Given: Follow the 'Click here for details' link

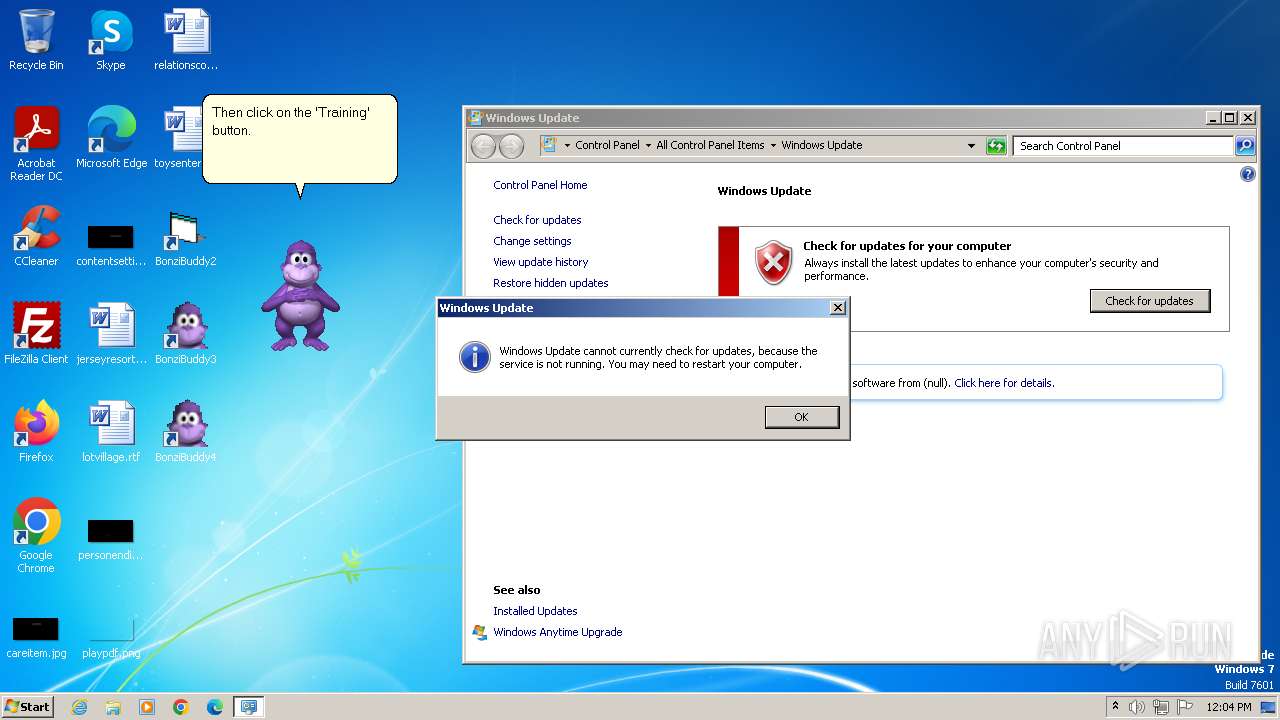Looking at the screenshot, I should [1004, 383].
